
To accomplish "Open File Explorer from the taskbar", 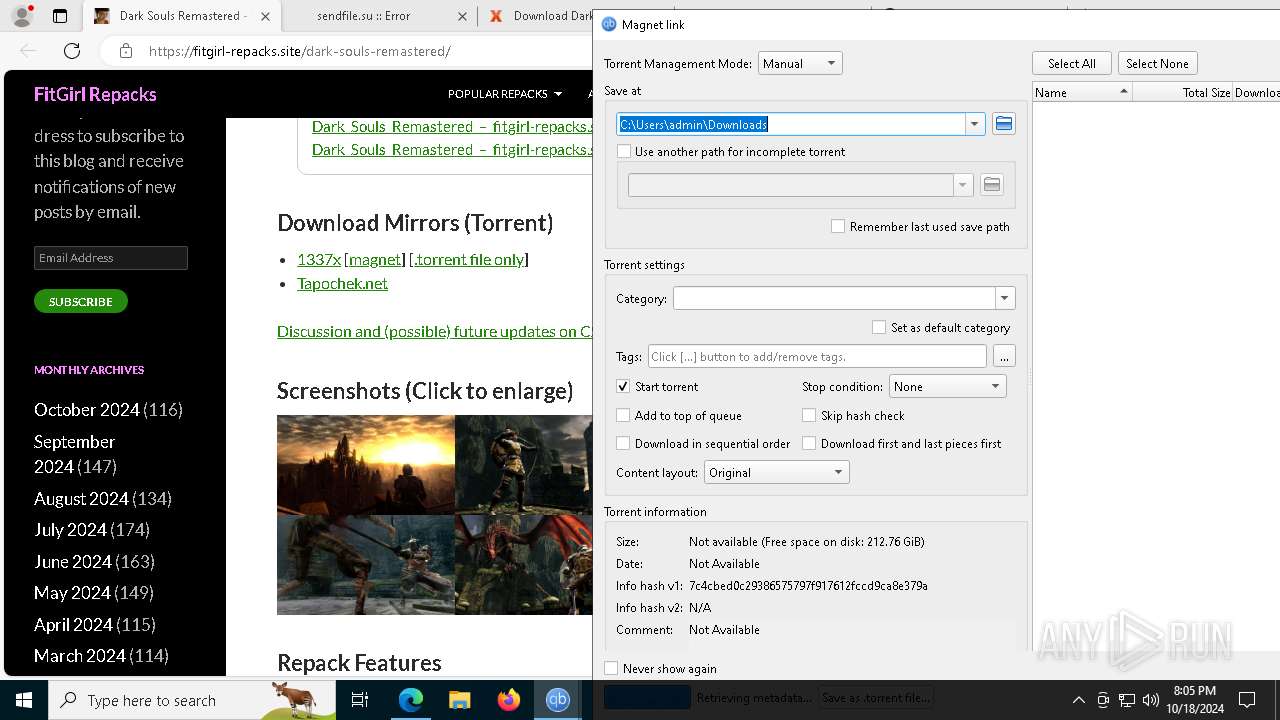I will point(459,700).
